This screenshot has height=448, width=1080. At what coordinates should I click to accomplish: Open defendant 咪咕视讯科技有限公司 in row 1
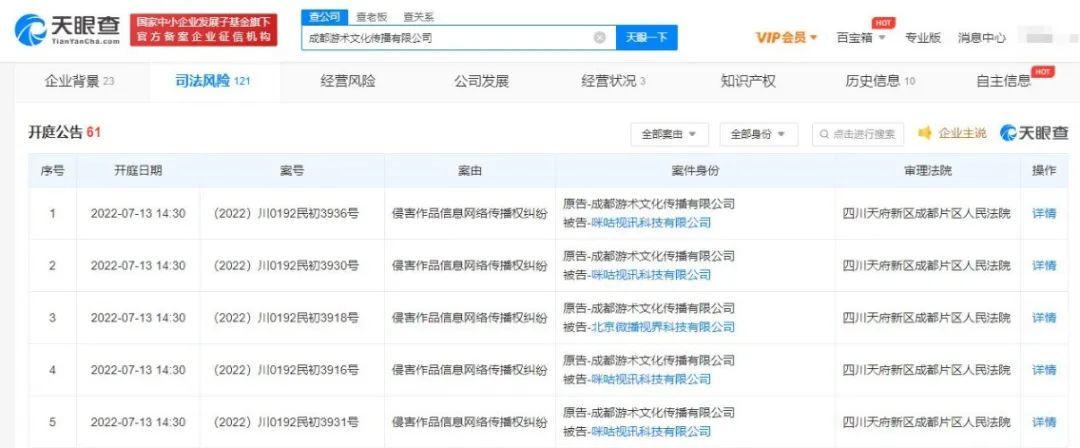point(651,223)
